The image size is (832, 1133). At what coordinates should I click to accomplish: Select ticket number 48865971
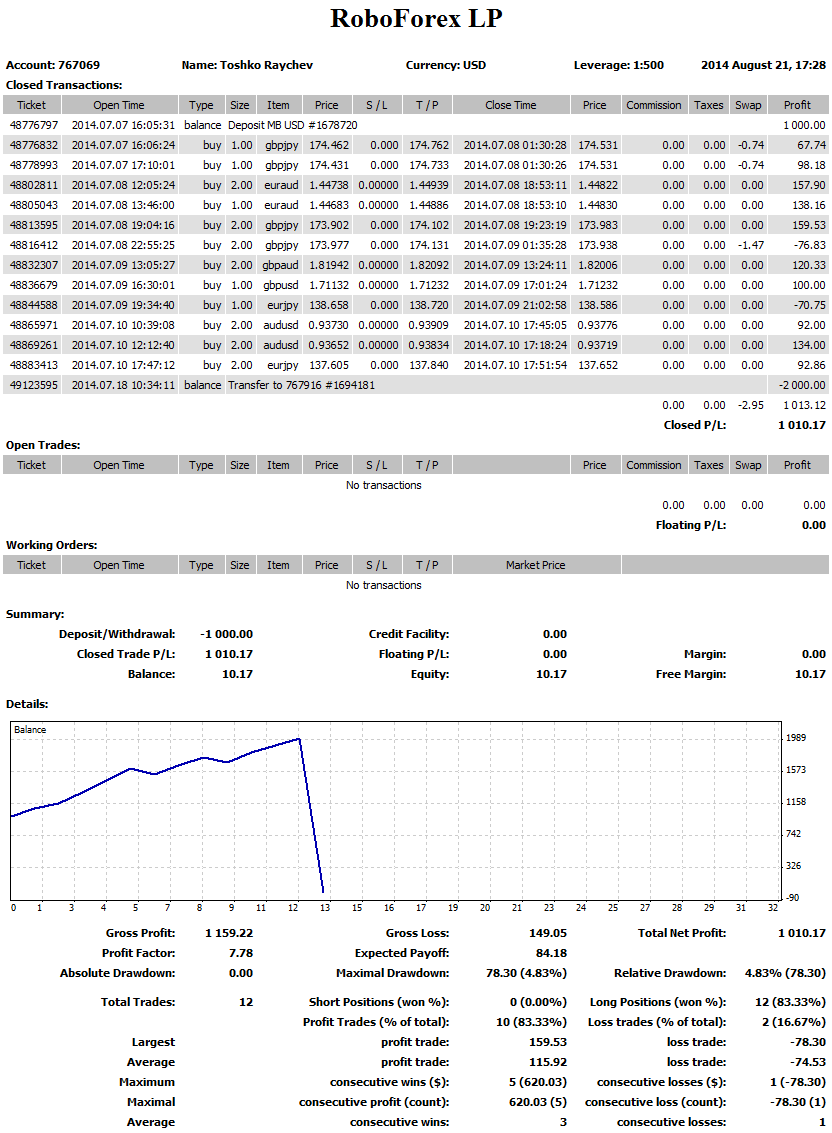click(34, 325)
